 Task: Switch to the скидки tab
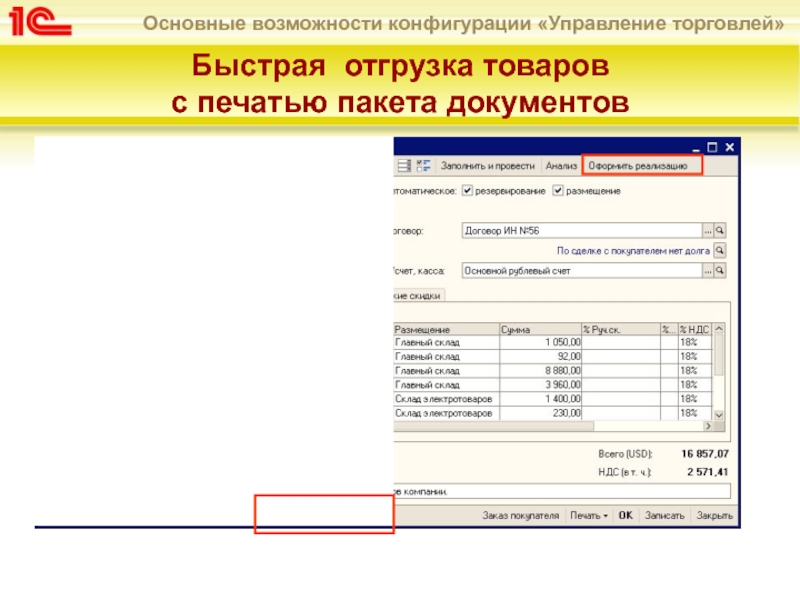(419, 295)
